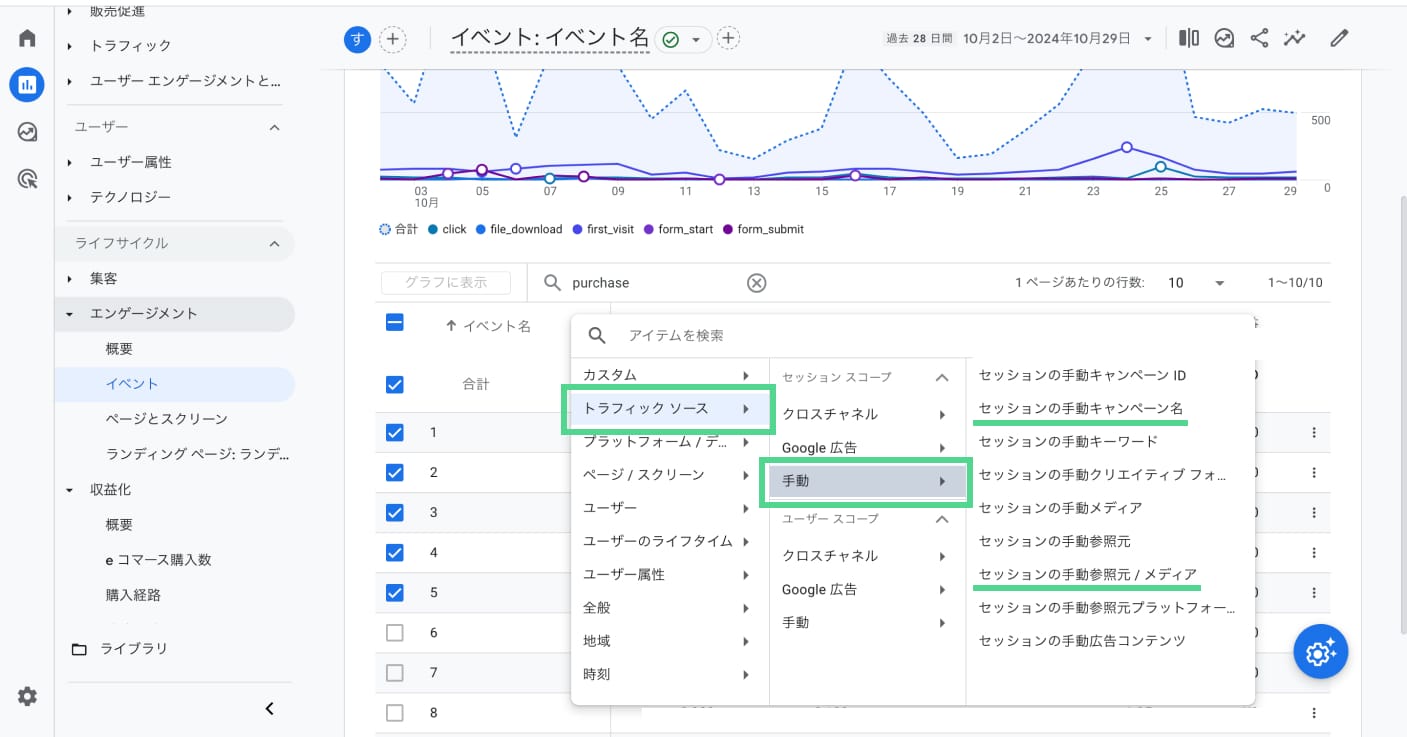Click the pencil Customize report icon
The width and height of the screenshot is (1407, 737).
1339,39
